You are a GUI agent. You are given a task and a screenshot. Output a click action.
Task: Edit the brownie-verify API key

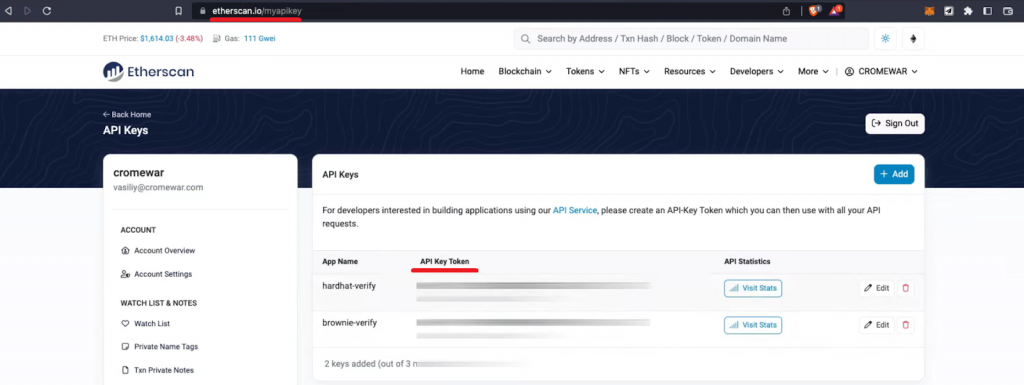pos(876,324)
